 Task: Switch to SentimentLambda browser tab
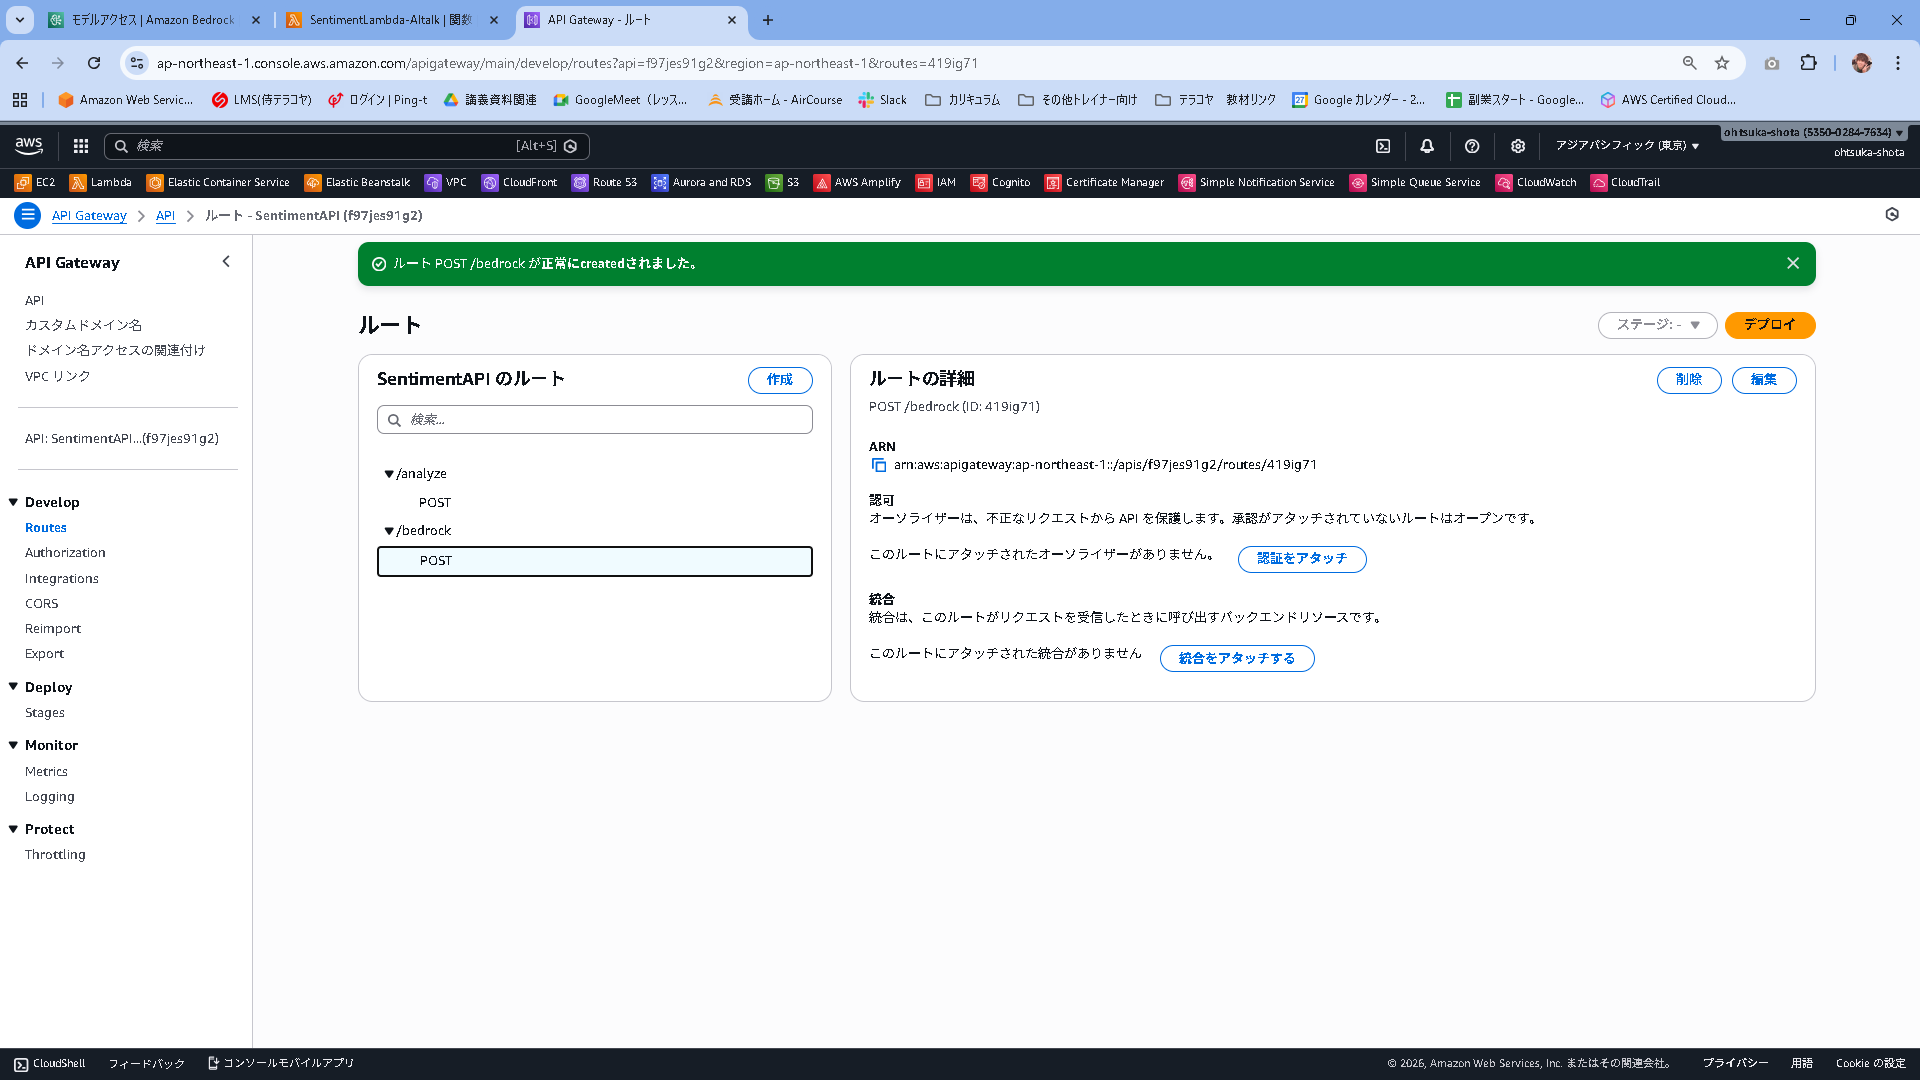pos(390,20)
